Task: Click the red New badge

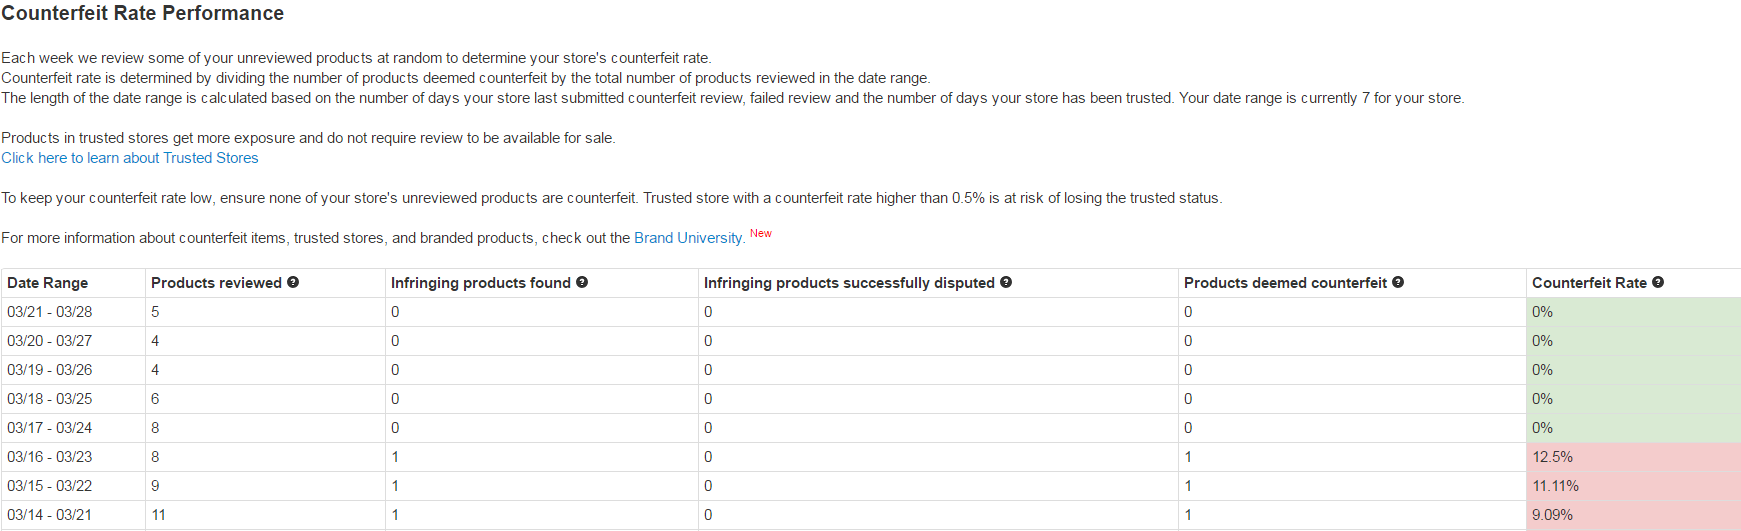Action: [x=761, y=234]
